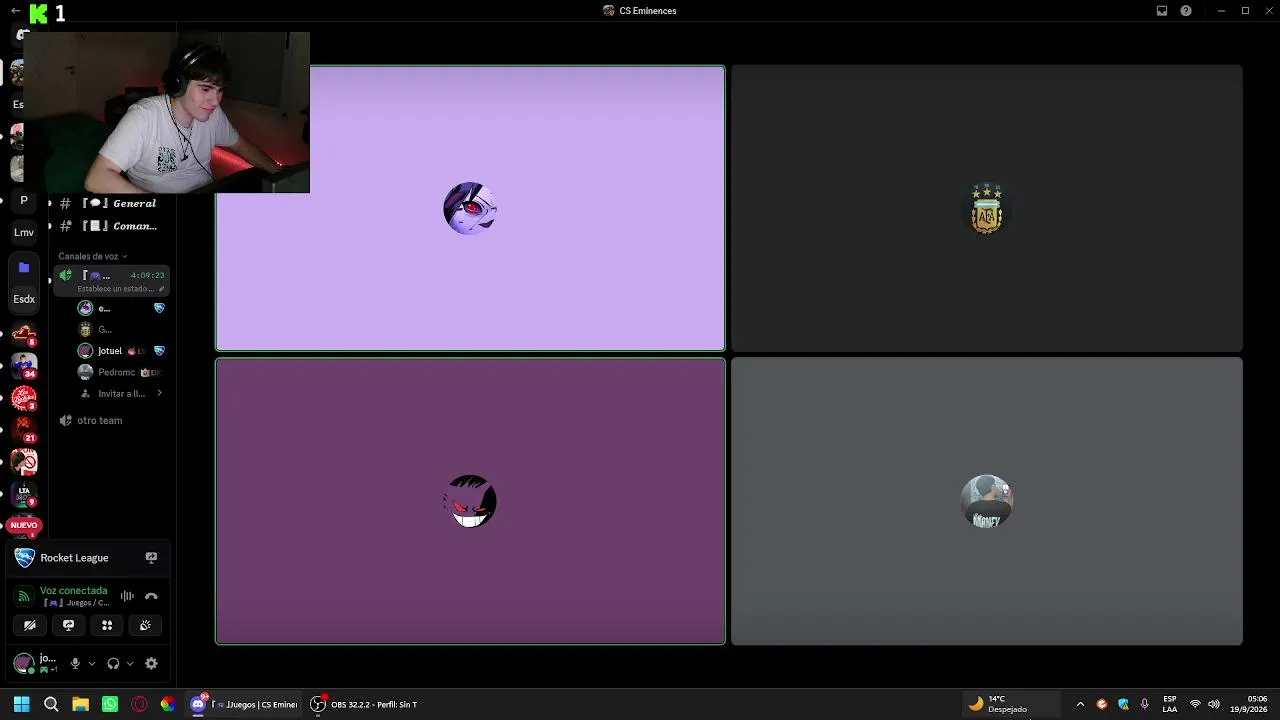Open Windows Start menu
Image resolution: width=1280 pixels, height=720 pixels.
coord(22,704)
